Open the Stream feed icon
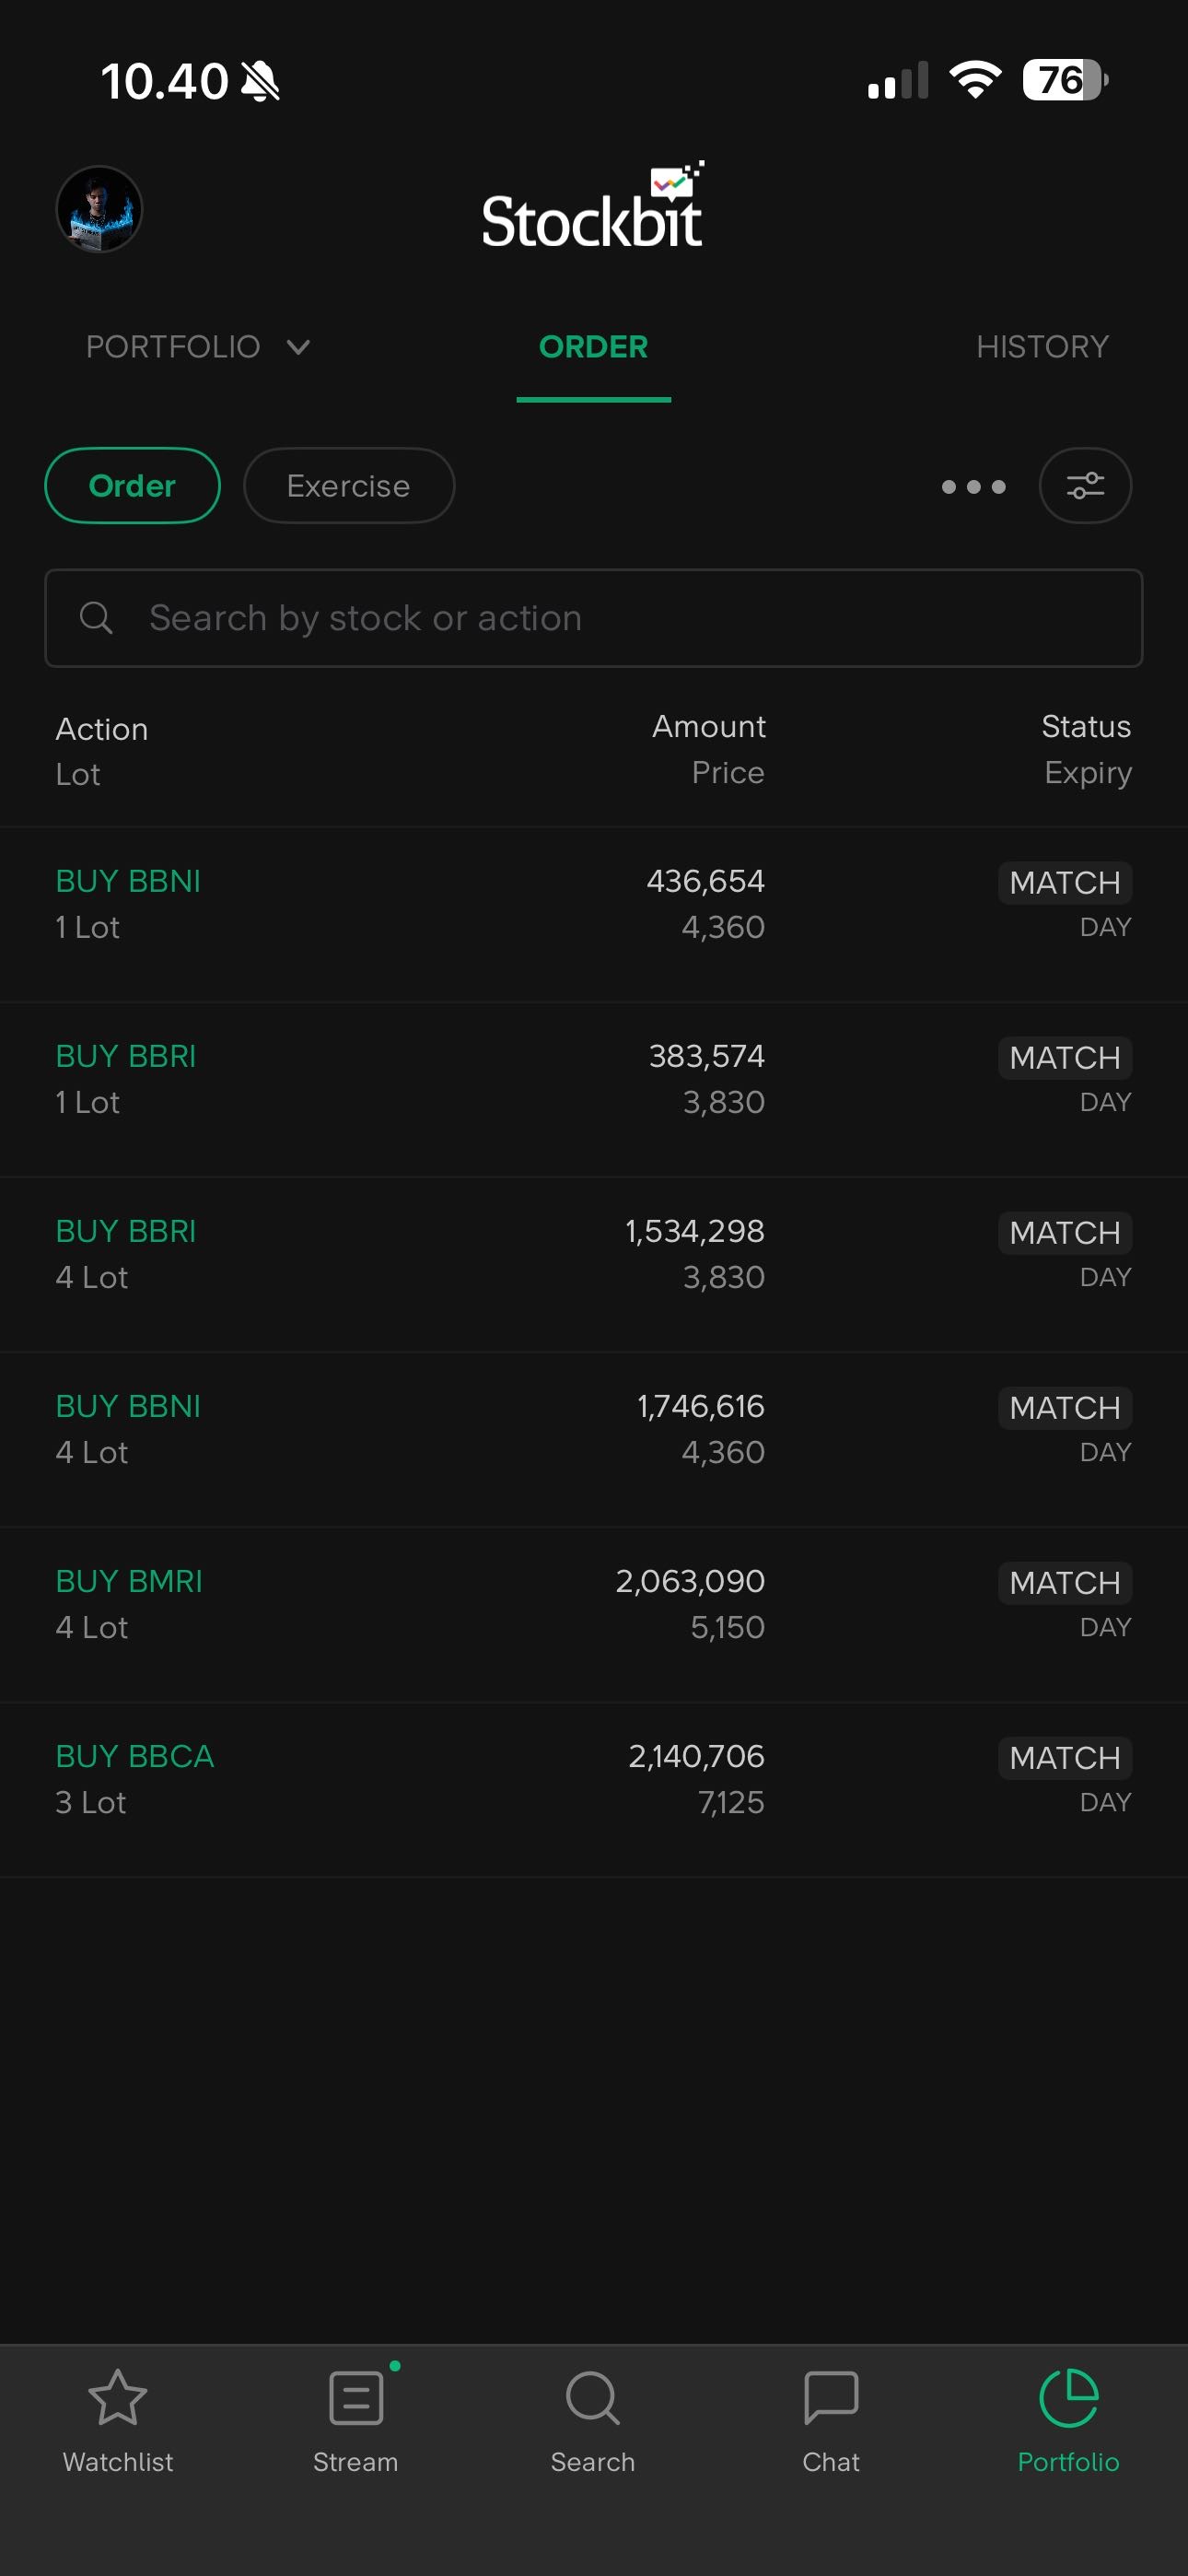The height and width of the screenshot is (2576, 1188). point(356,2398)
